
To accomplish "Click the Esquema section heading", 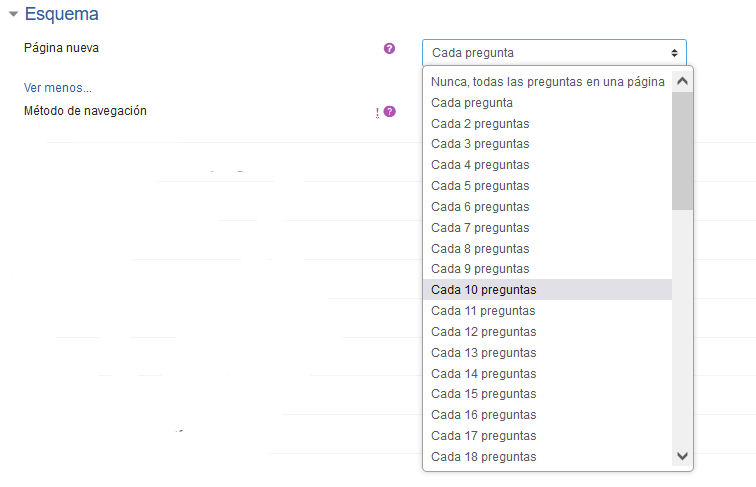I will click(x=61, y=14).
